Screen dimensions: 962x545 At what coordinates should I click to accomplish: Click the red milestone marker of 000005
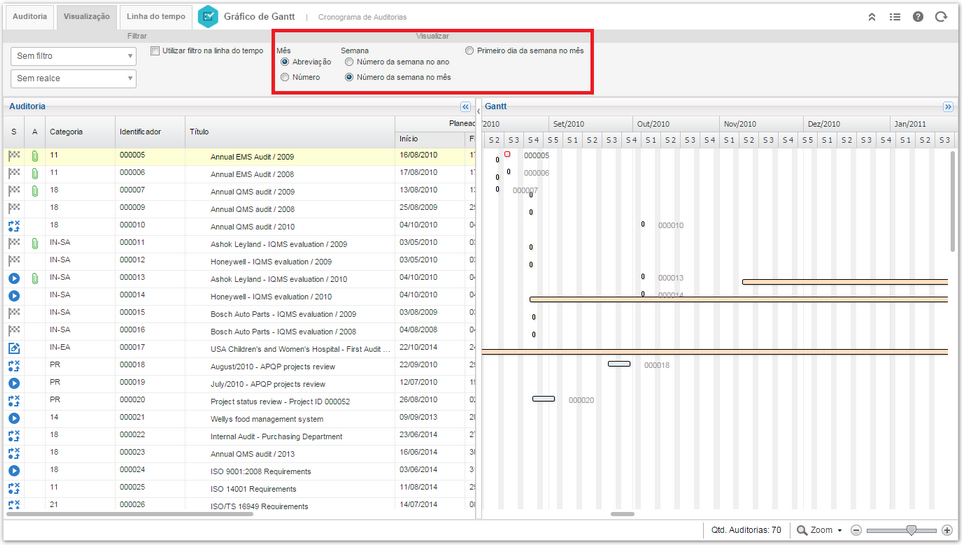[x=507, y=154]
